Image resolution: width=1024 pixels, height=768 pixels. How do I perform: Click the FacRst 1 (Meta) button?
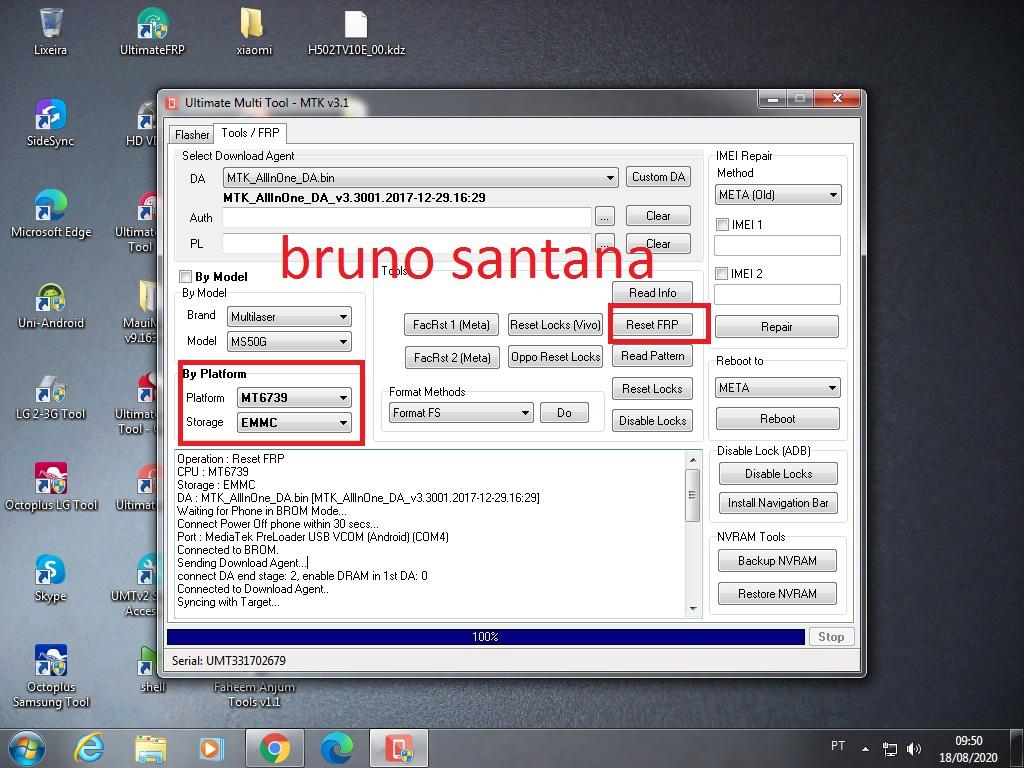(x=451, y=325)
